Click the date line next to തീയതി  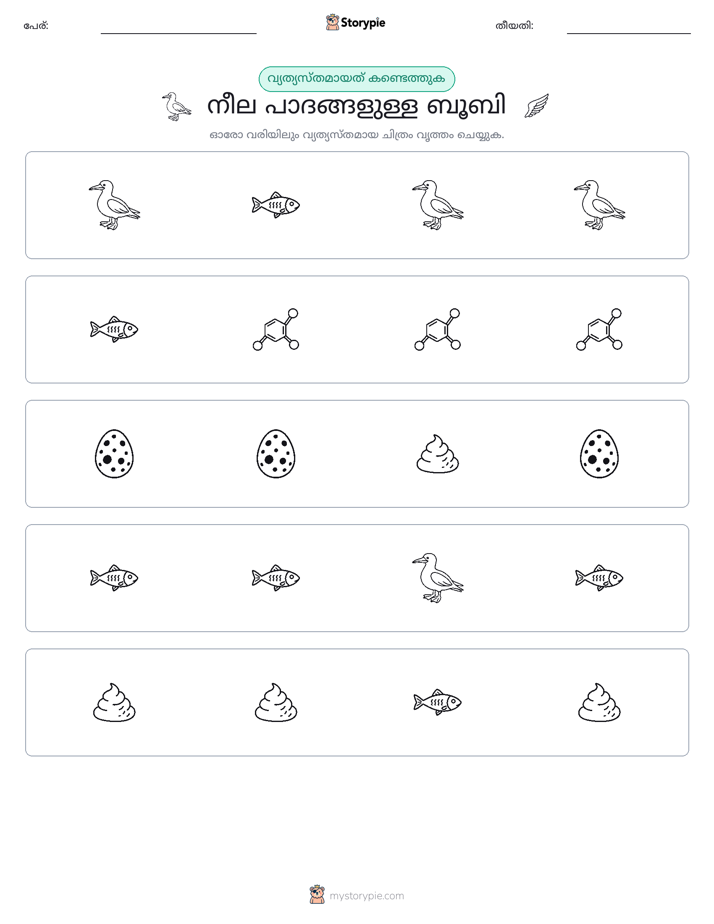point(629,27)
